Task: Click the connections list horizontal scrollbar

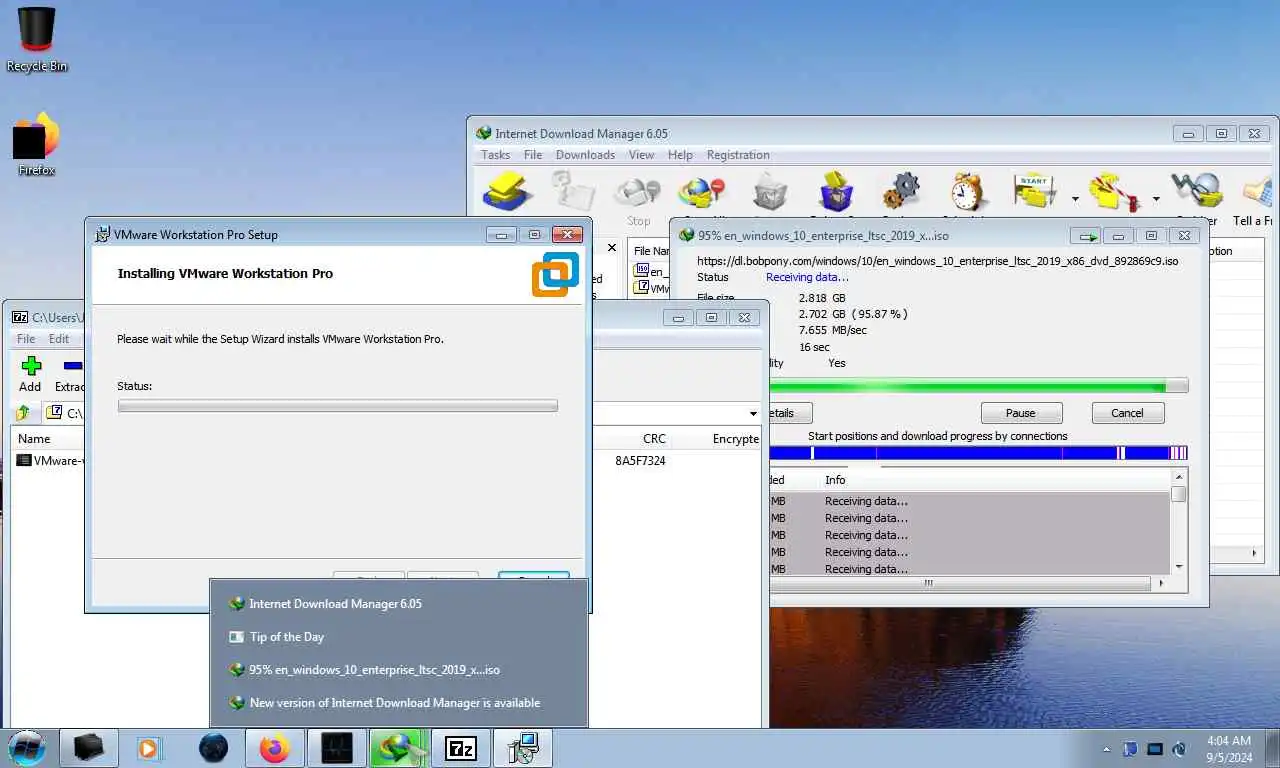Action: click(x=968, y=583)
